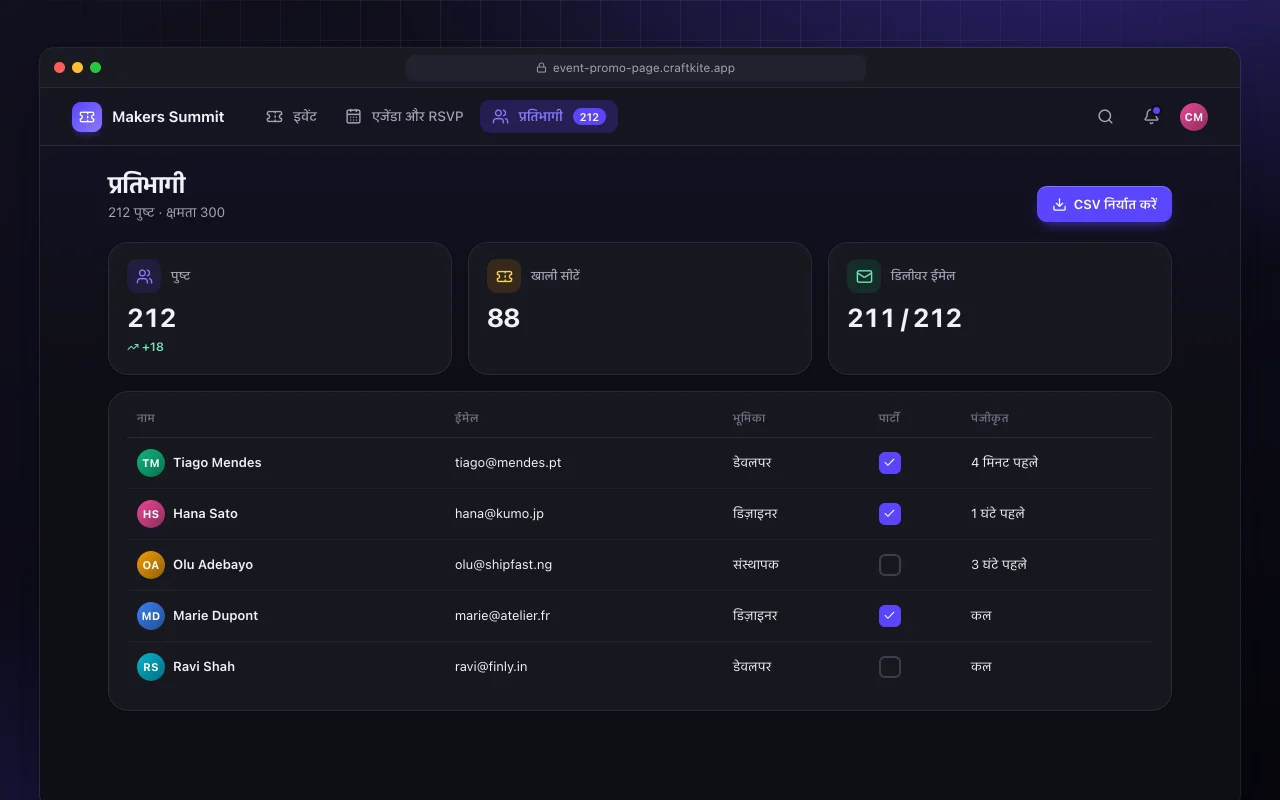Switch to the इवेंट tab
This screenshot has height=800, width=1280.
click(x=291, y=117)
